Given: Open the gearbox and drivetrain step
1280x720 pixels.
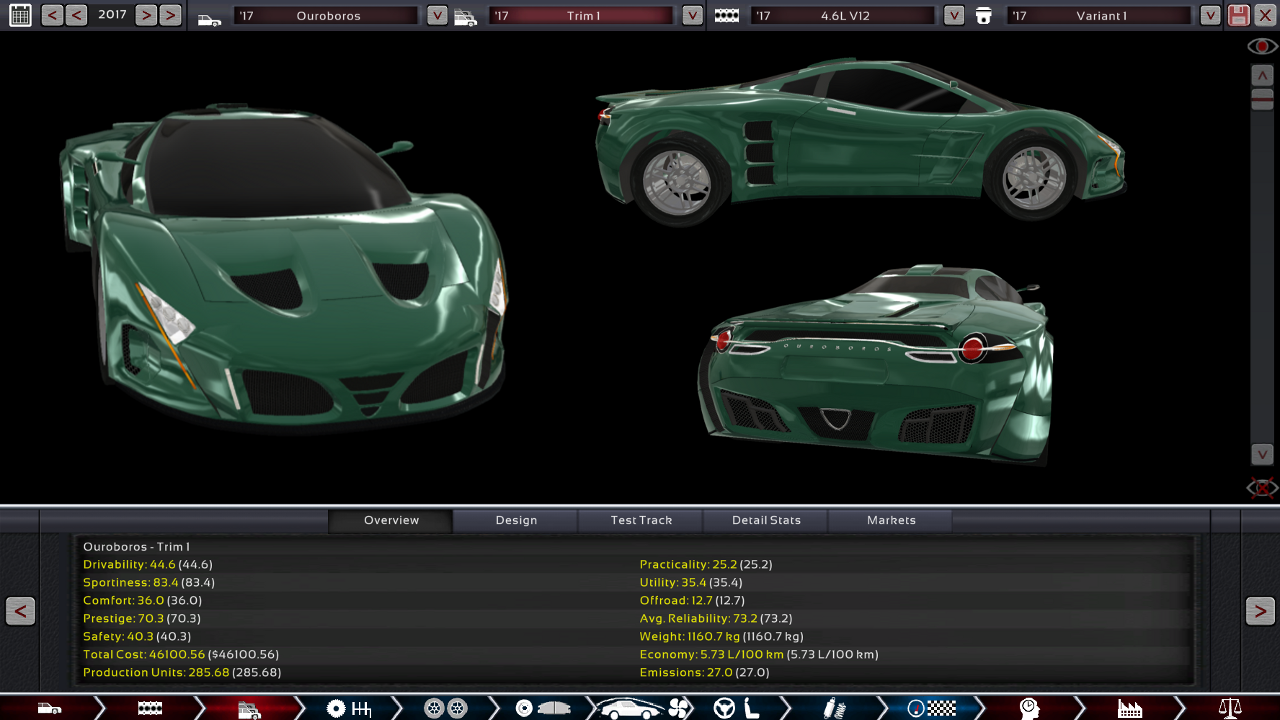Looking at the screenshot, I should [x=349, y=708].
